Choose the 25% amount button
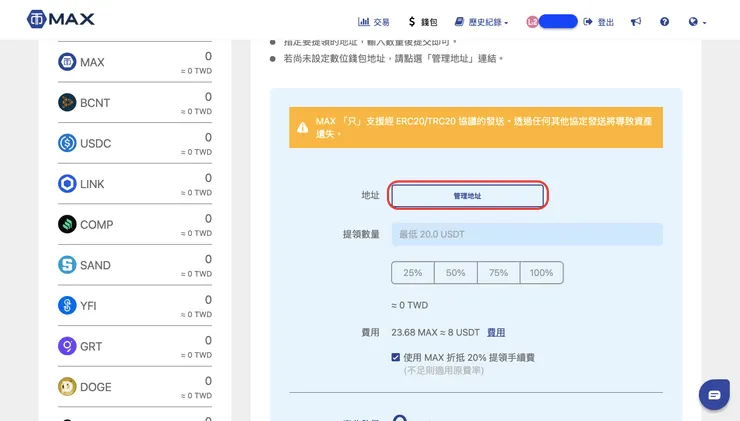 (412, 273)
